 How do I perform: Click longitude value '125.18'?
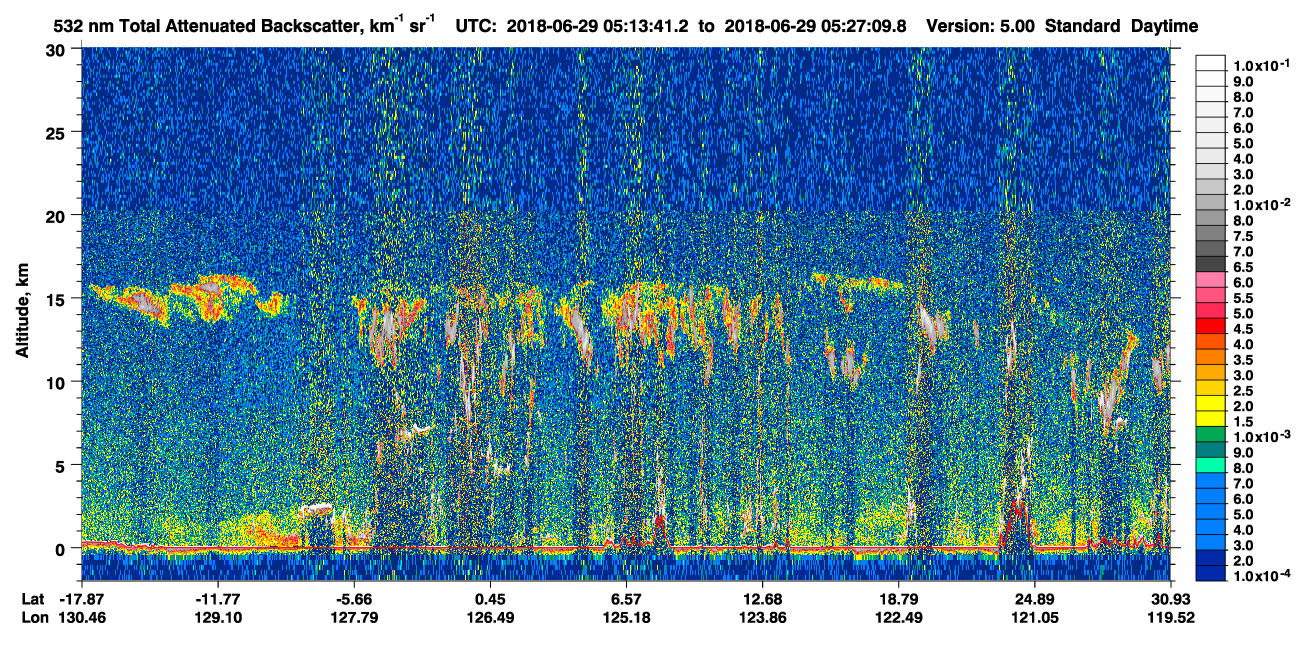626,617
